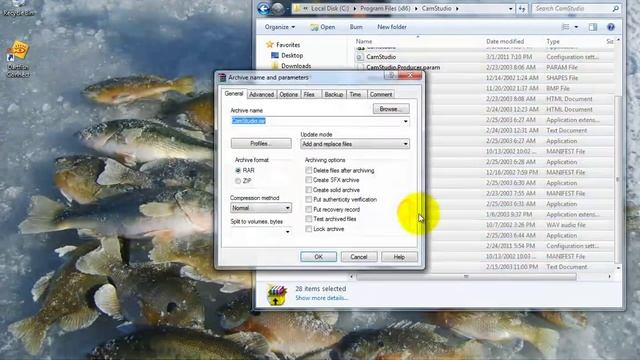Viewport: 640px width, 360px height.
Task: Enable Create solid archive
Action: point(309,190)
